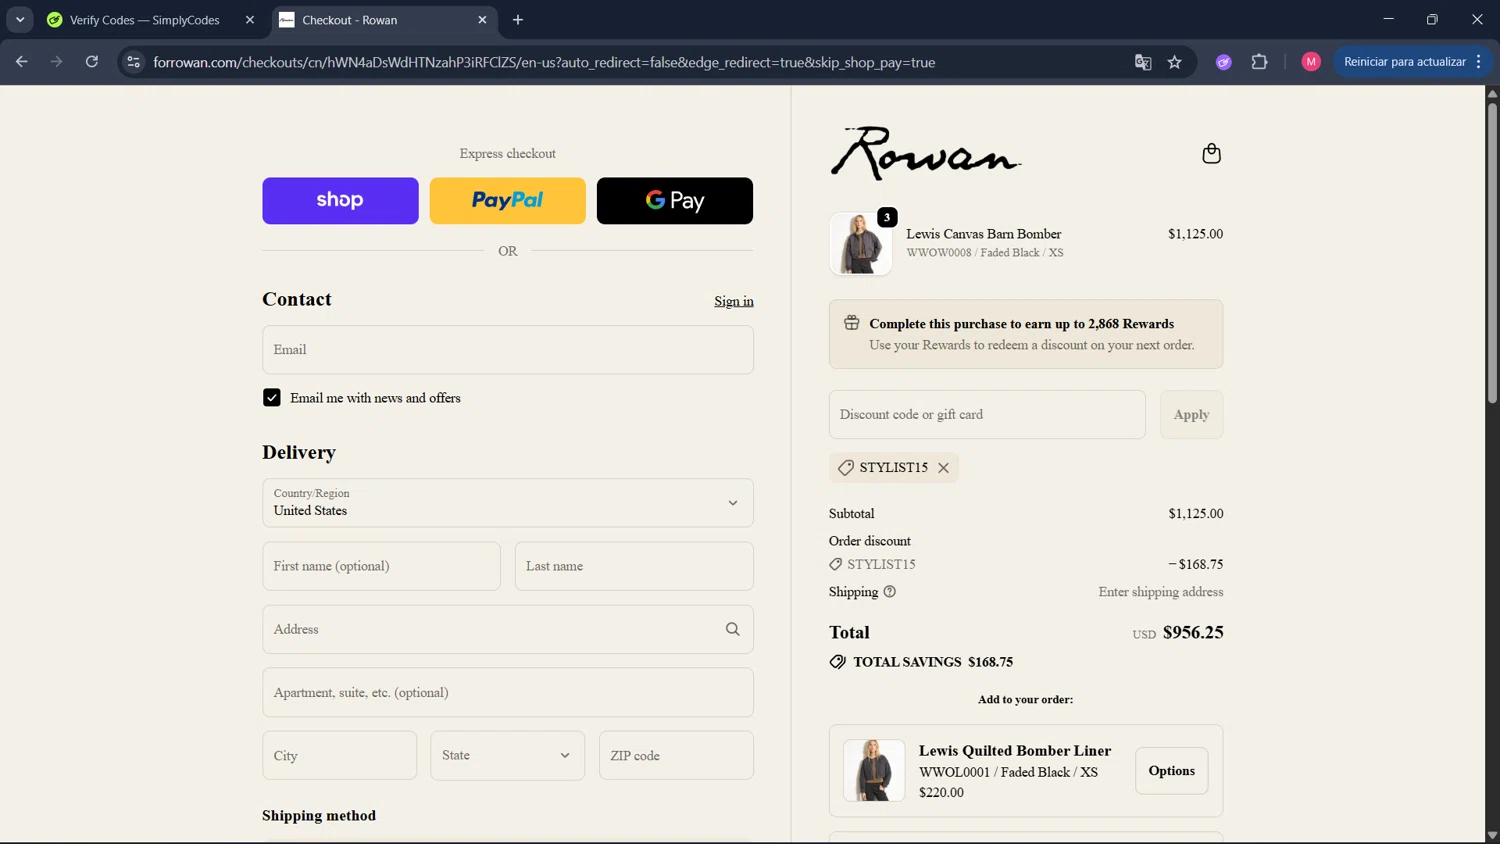
Task: Click the First name (optional) field
Action: pyautogui.click(x=381, y=566)
